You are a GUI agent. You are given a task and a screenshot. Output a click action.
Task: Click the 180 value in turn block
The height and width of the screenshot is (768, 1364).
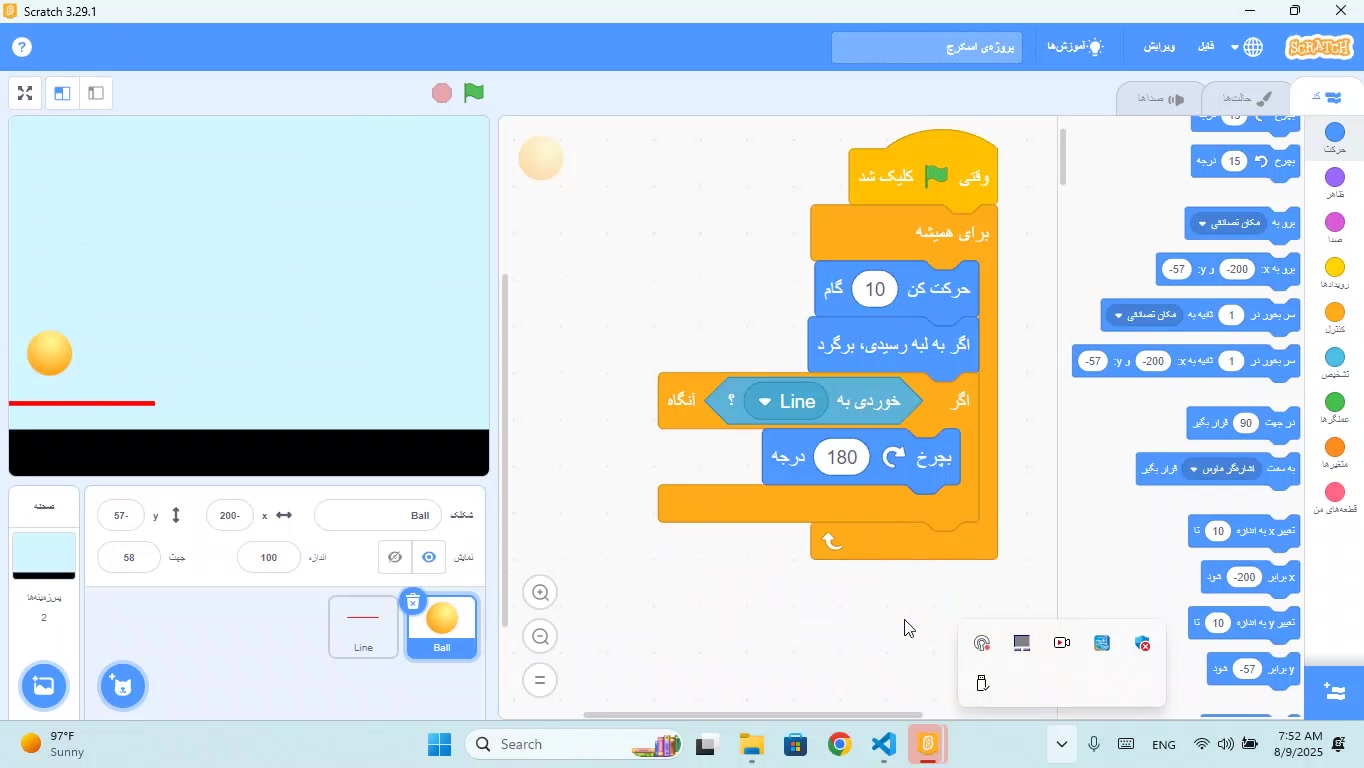843,457
